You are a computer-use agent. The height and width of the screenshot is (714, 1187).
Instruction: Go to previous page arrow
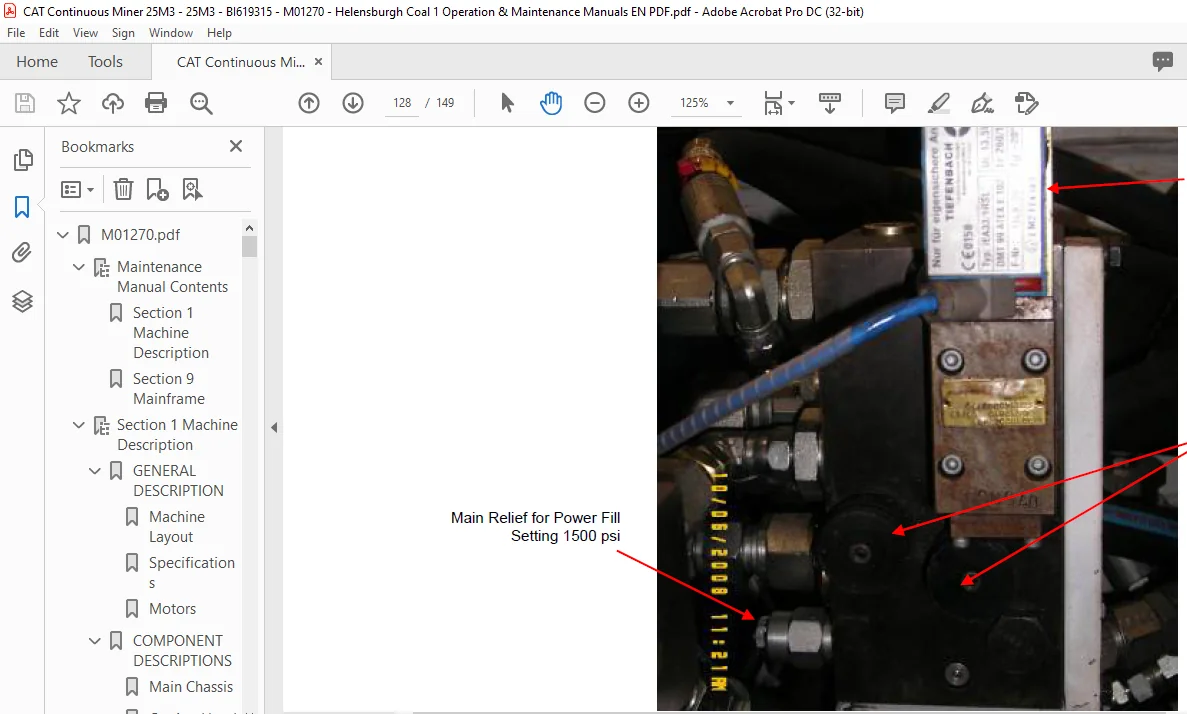pos(309,103)
